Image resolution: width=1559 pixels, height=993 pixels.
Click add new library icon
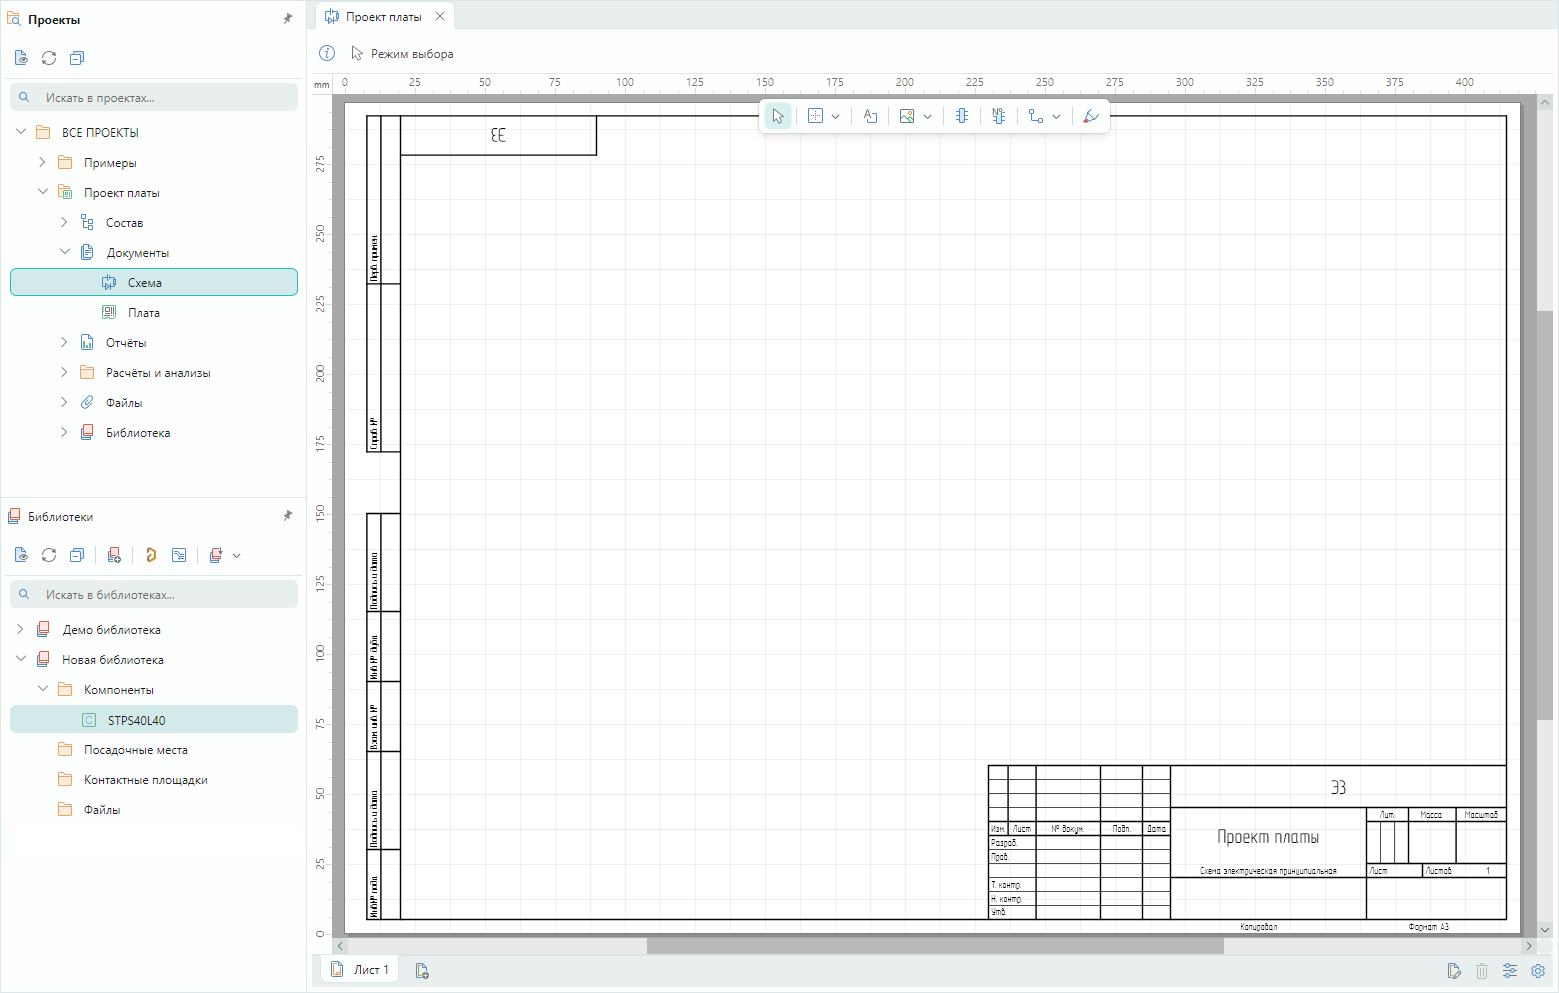pyautogui.click(x=114, y=555)
